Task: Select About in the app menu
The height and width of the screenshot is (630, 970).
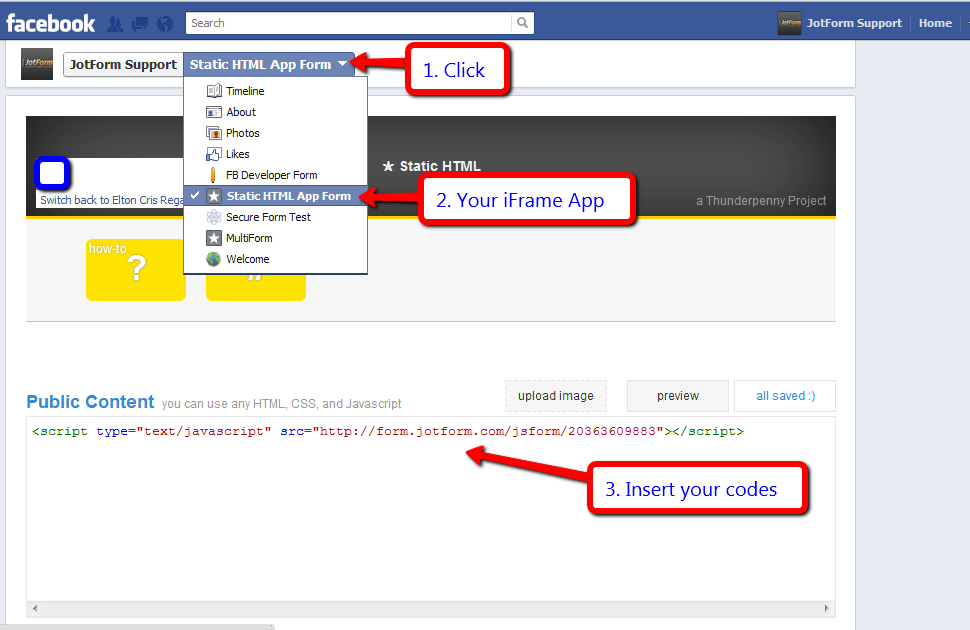Action: (241, 112)
